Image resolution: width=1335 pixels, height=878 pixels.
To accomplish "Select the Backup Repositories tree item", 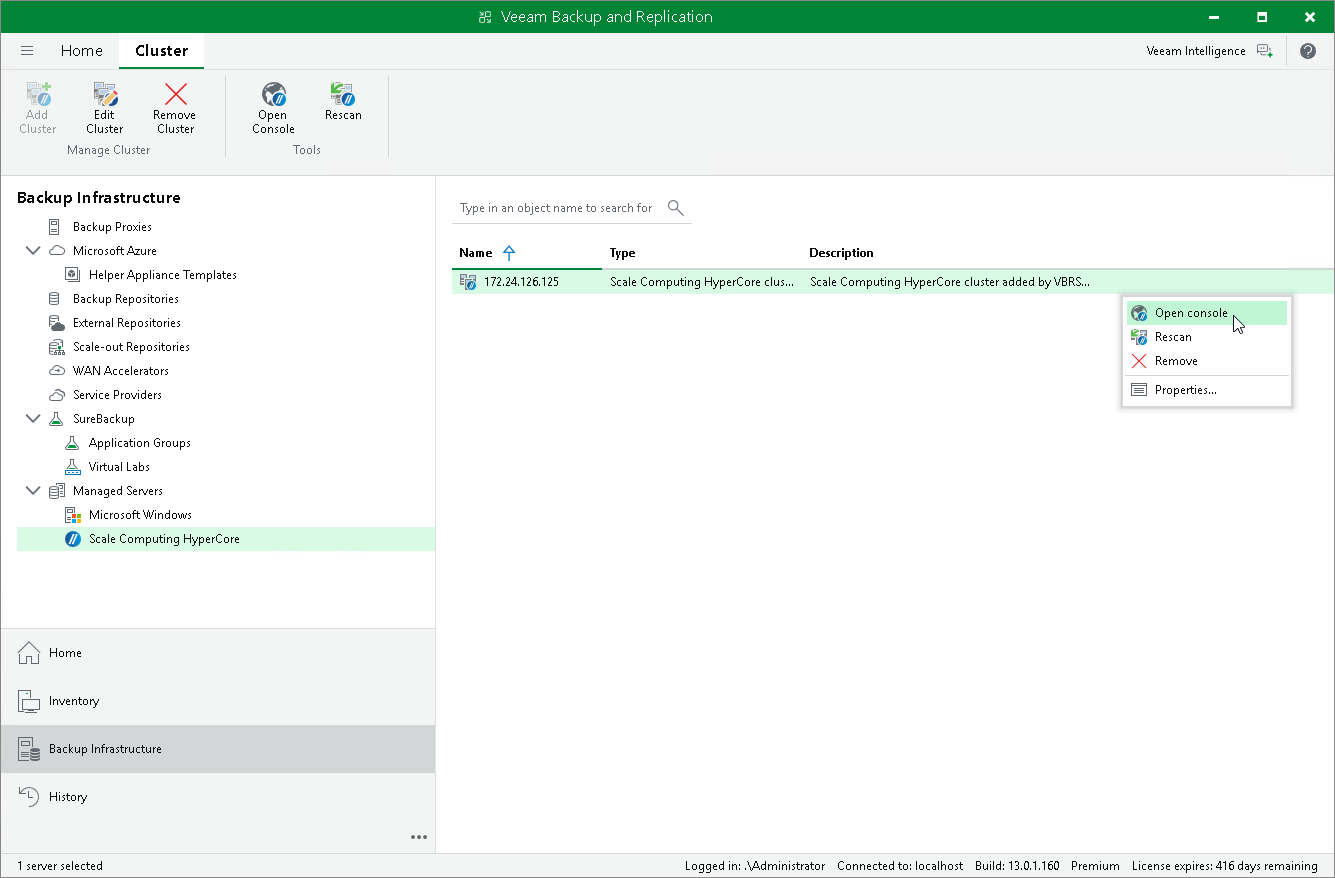I will (126, 299).
